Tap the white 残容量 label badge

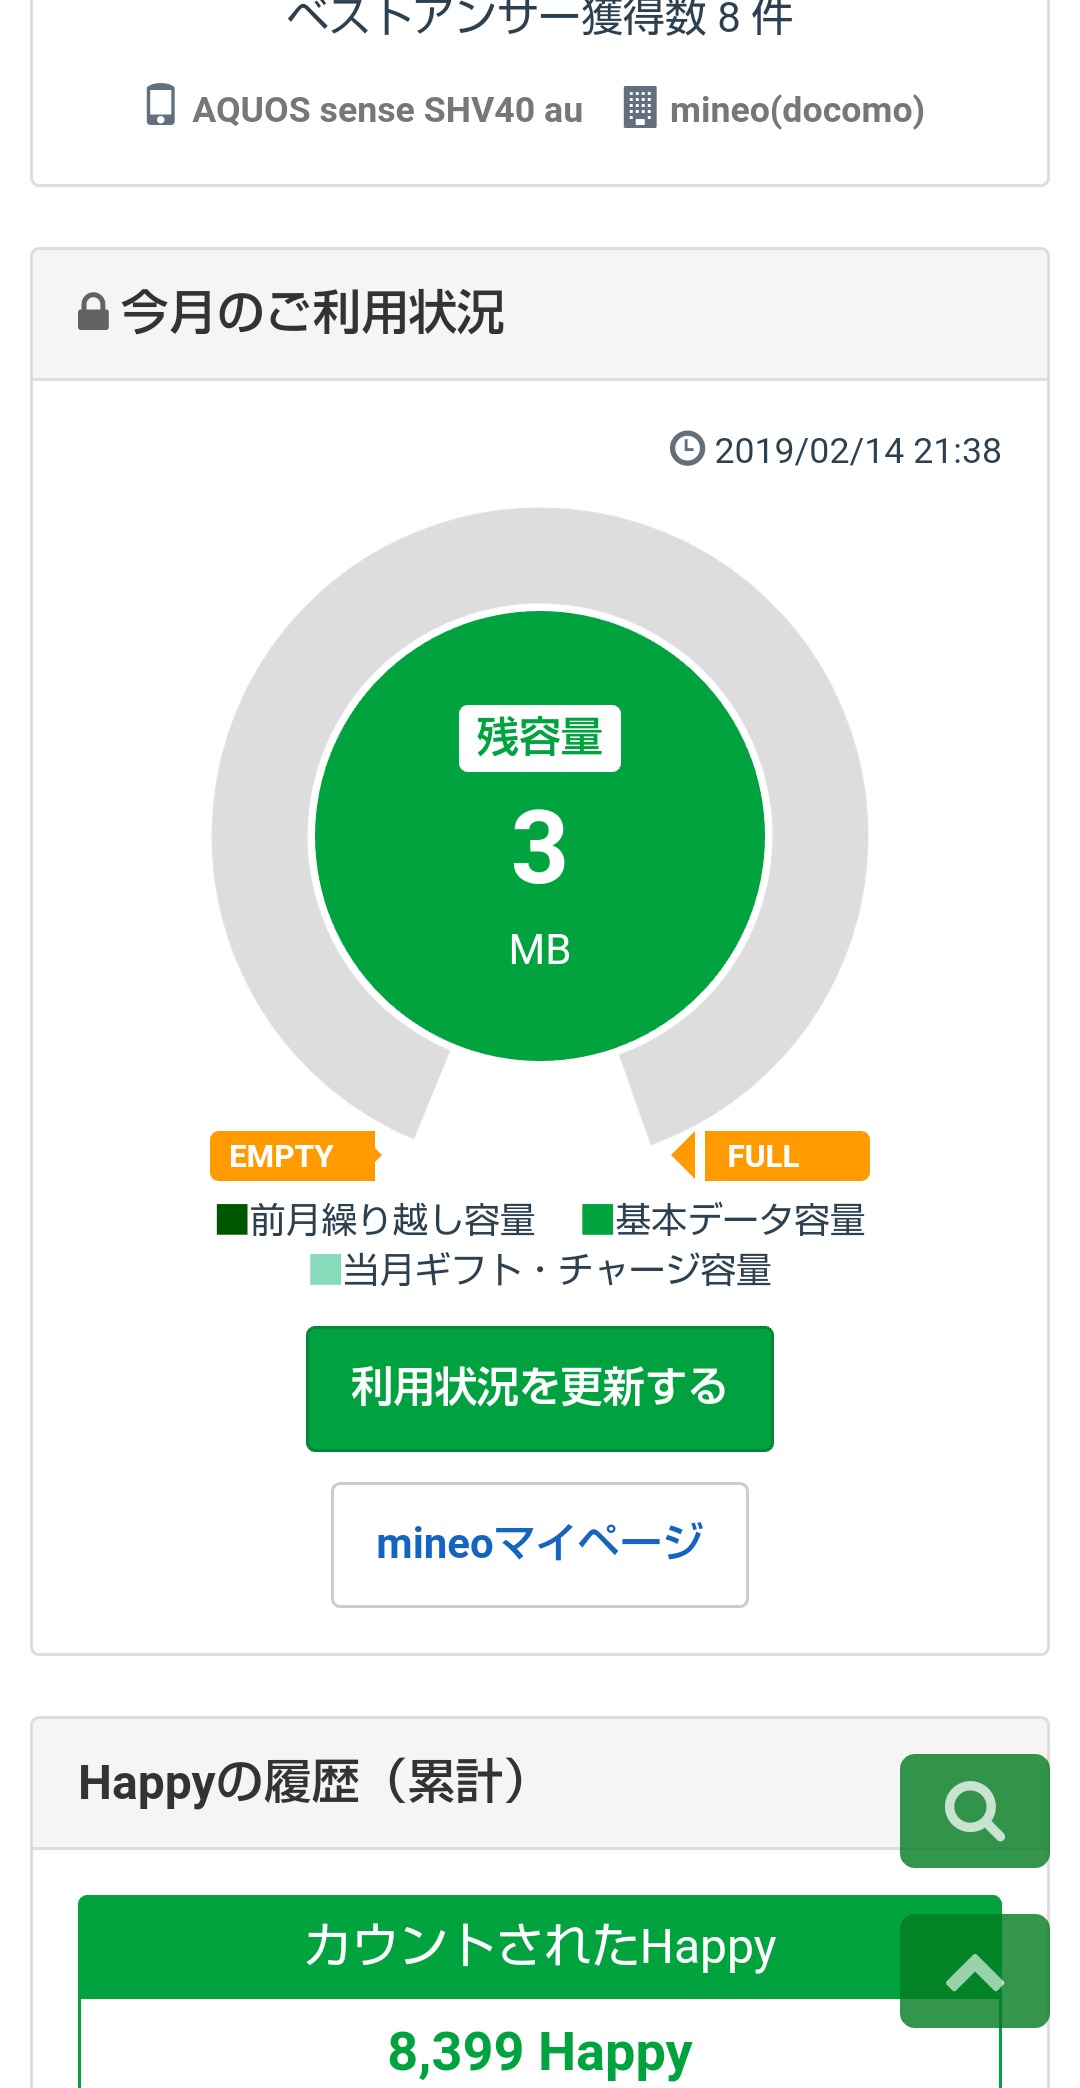point(540,738)
